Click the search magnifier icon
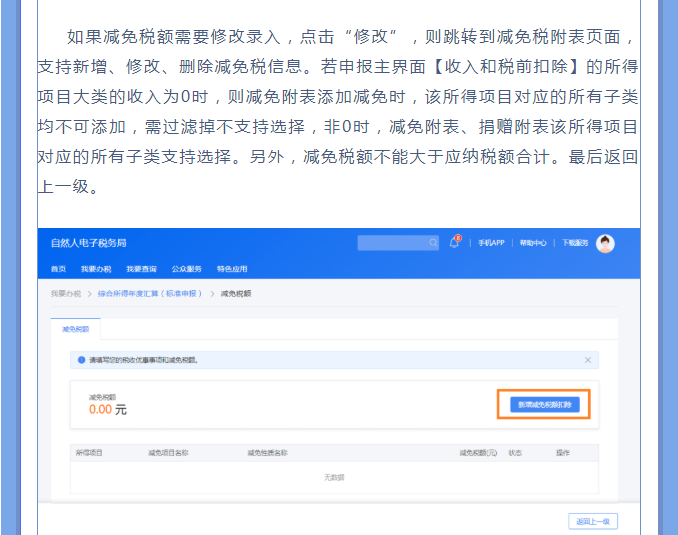The image size is (678, 535). coord(433,243)
